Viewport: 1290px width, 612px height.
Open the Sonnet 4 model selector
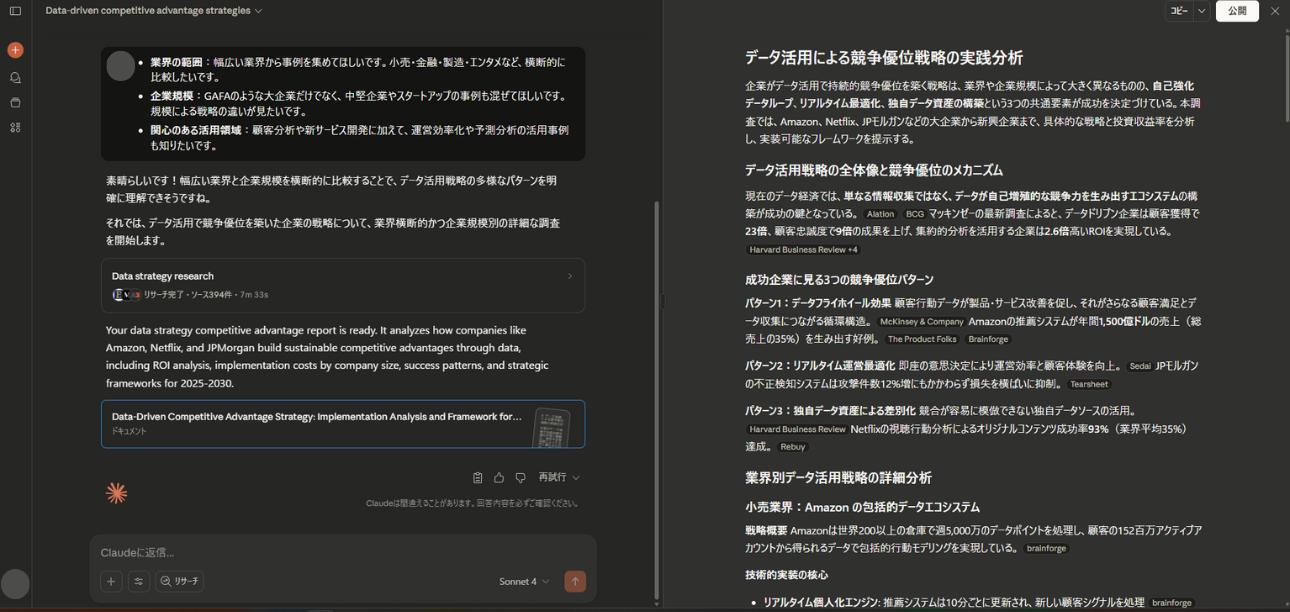pos(521,581)
